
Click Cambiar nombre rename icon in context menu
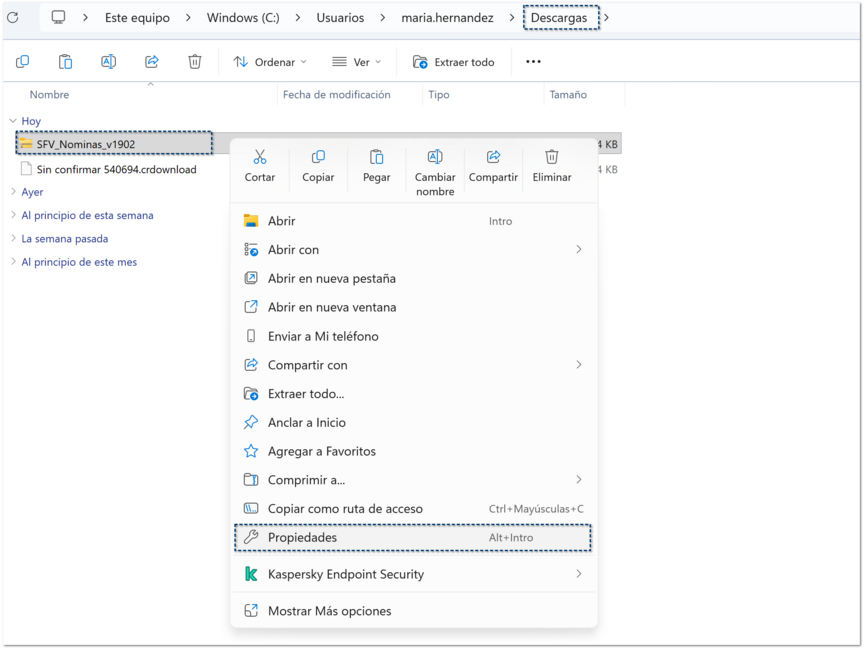[x=435, y=158]
